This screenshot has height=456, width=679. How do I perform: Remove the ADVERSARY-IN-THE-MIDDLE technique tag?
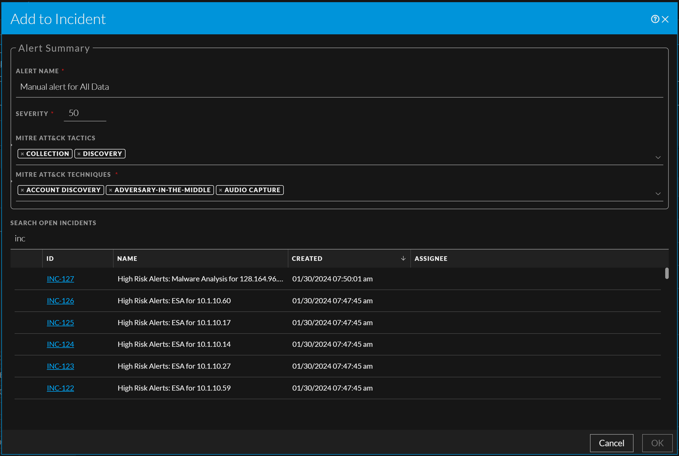point(111,190)
